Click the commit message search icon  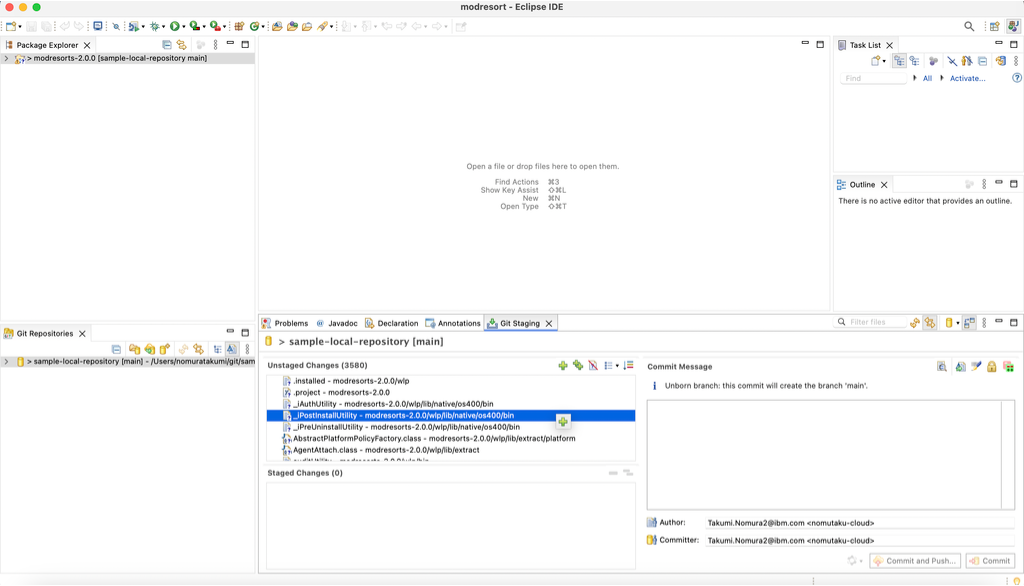point(942,366)
